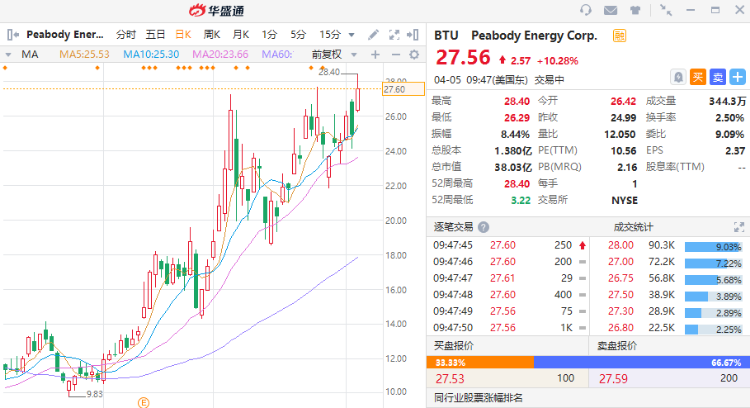750x408 pixels.
Task: Zoom in chart with plus icon
Action: (x=375, y=55)
